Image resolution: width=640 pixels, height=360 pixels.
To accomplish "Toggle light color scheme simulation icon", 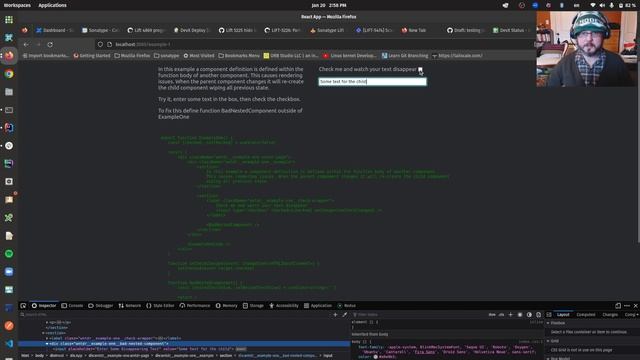I will [520, 315].
